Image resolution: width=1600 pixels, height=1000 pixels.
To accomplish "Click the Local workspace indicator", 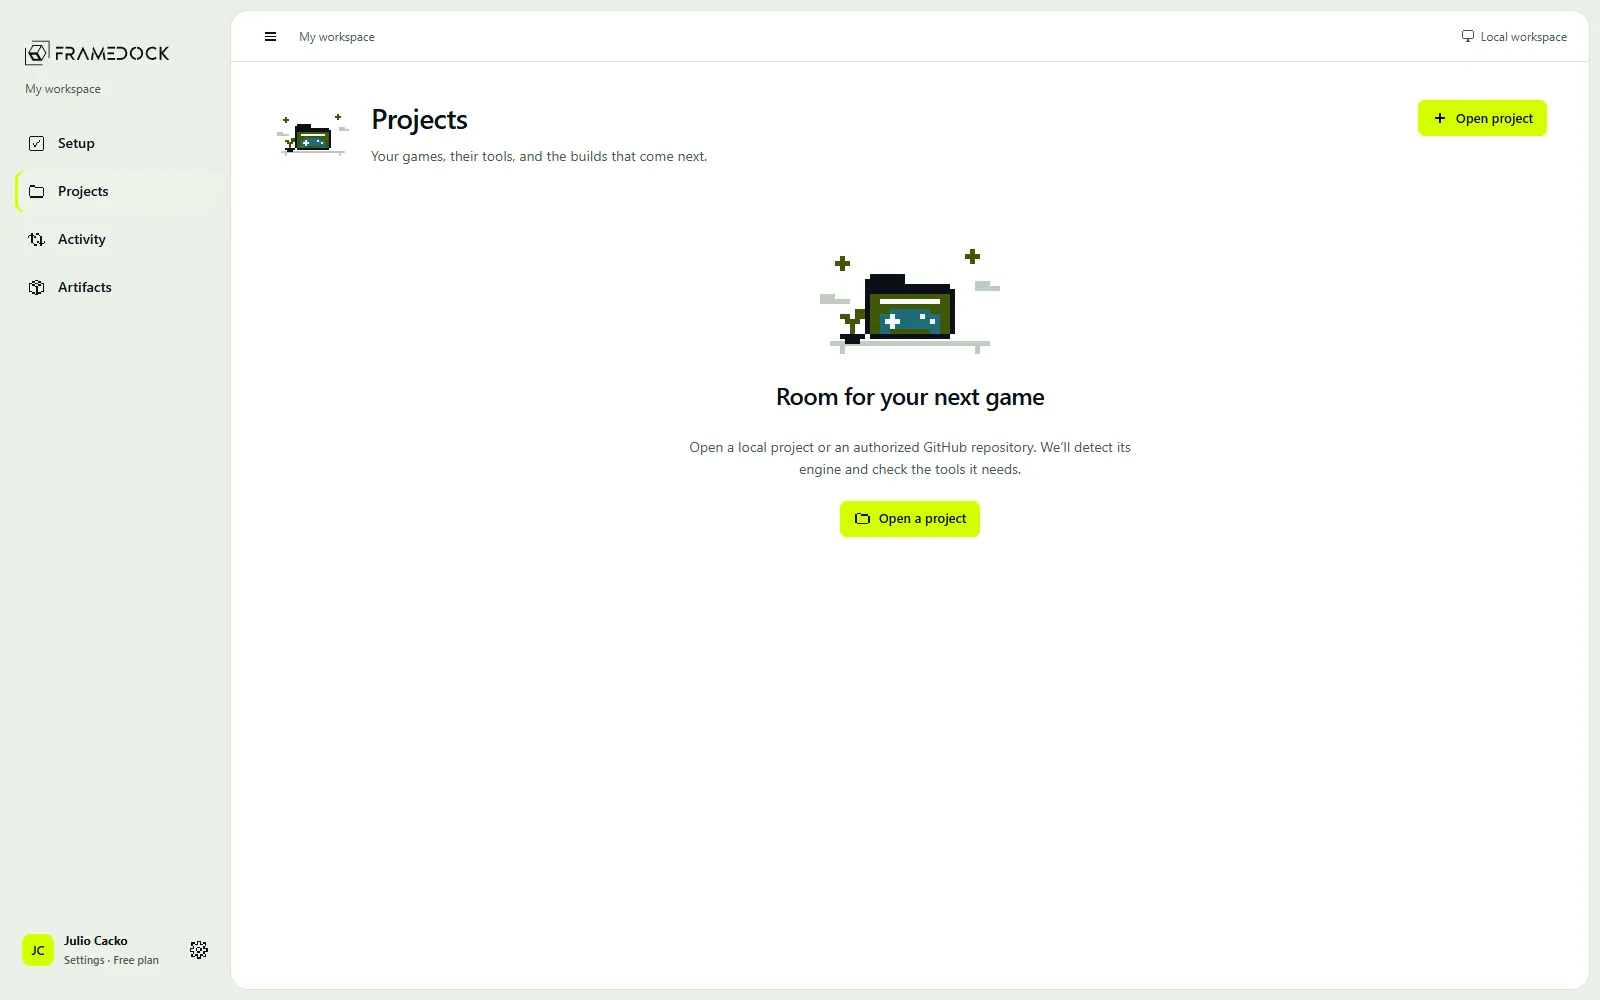I will click(x=1514, y=37).
